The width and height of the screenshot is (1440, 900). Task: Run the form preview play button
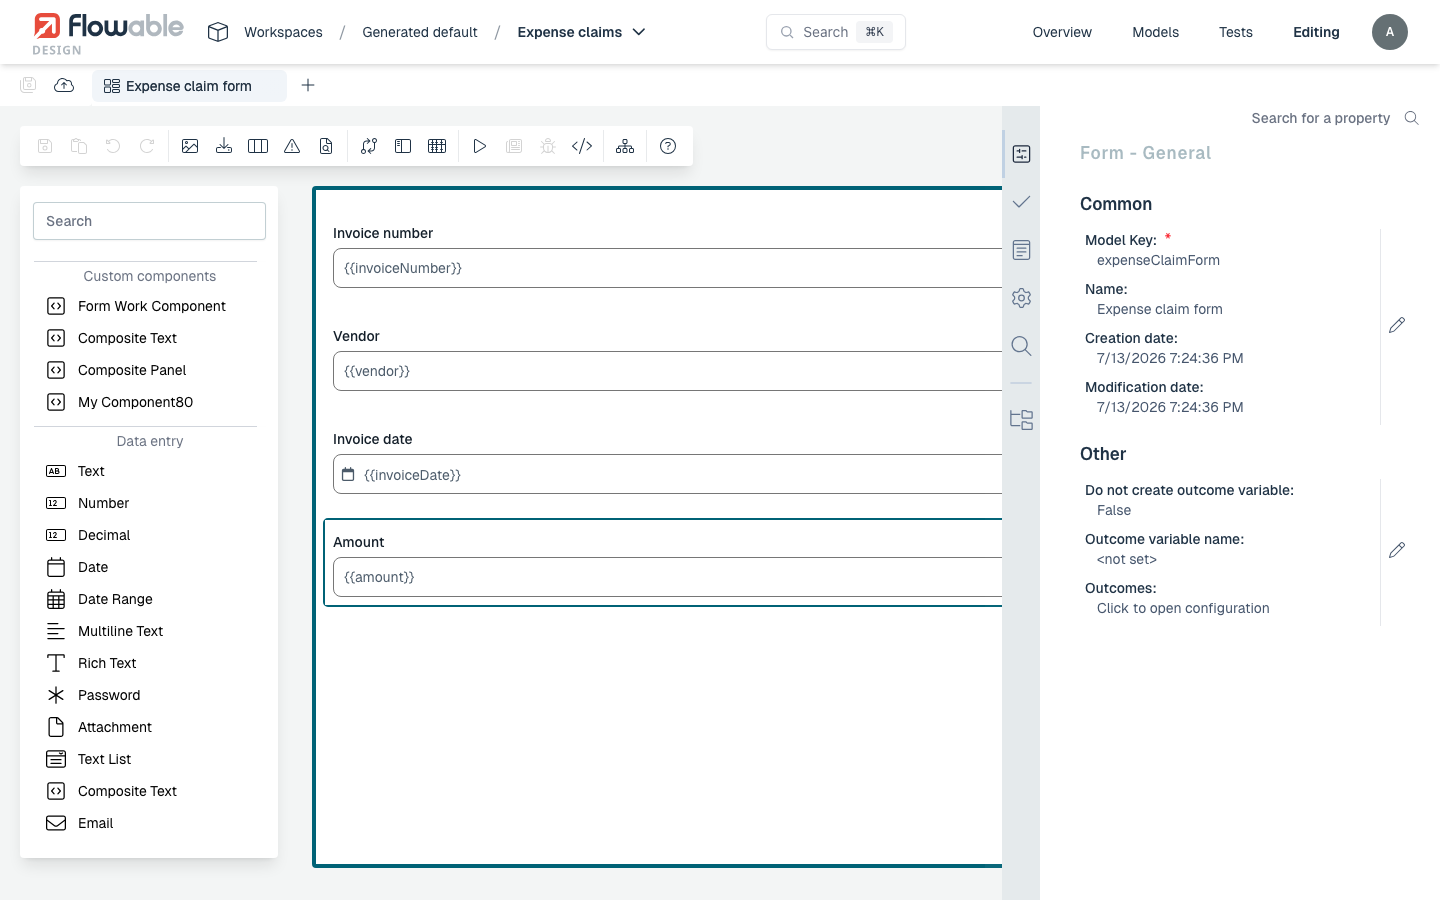pyautogui.click(x=480, y=146)
